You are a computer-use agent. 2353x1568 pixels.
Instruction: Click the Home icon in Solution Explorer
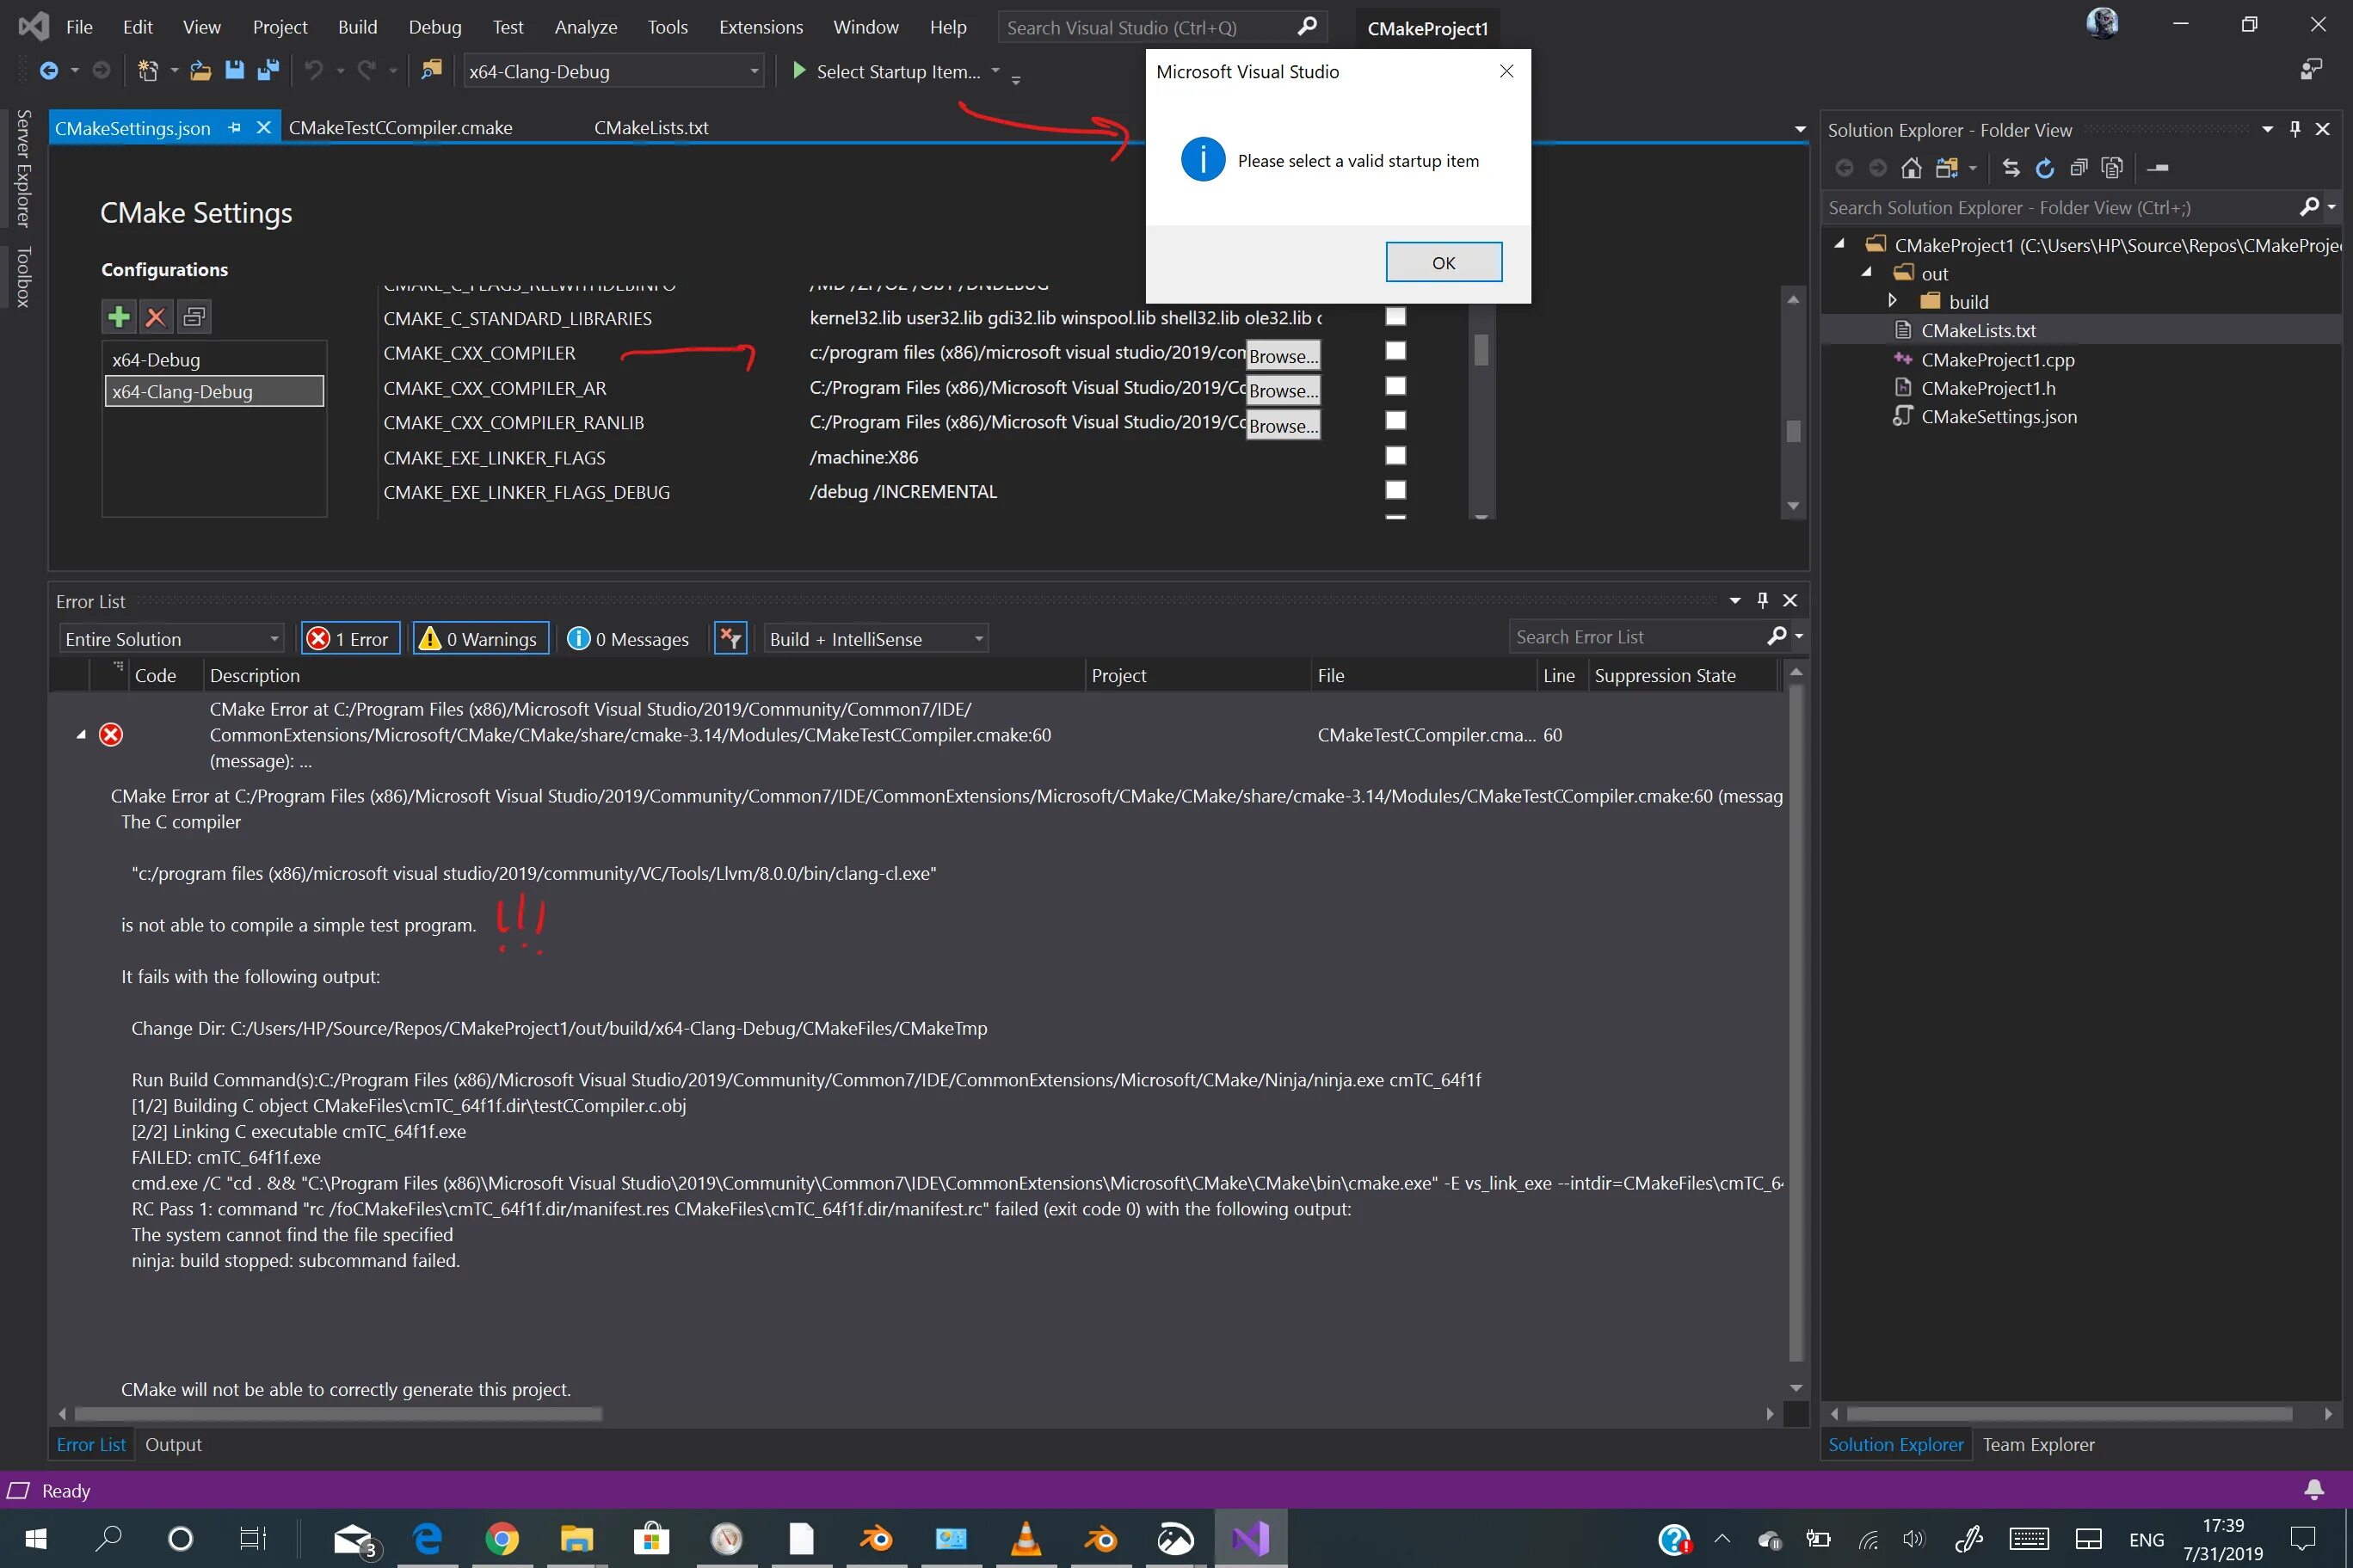[x=1911, y=168]
